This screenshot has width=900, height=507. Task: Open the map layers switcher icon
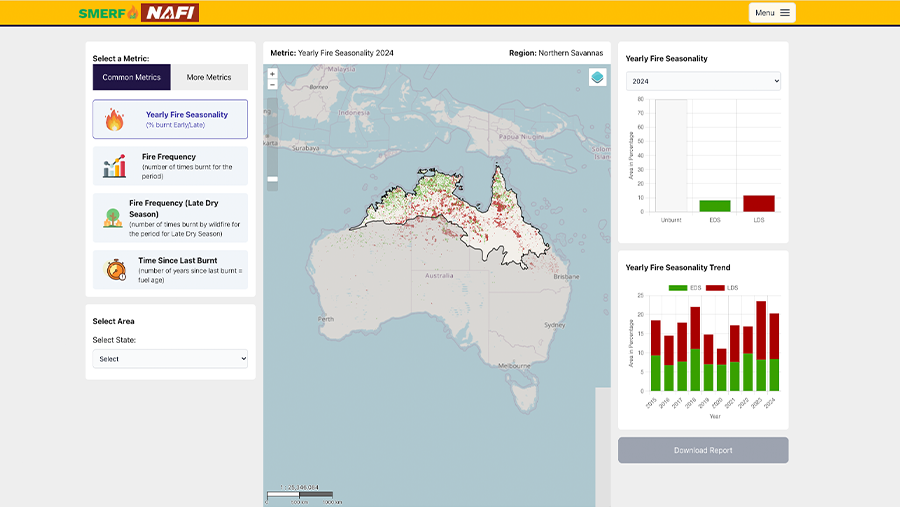tap(597, 77)
